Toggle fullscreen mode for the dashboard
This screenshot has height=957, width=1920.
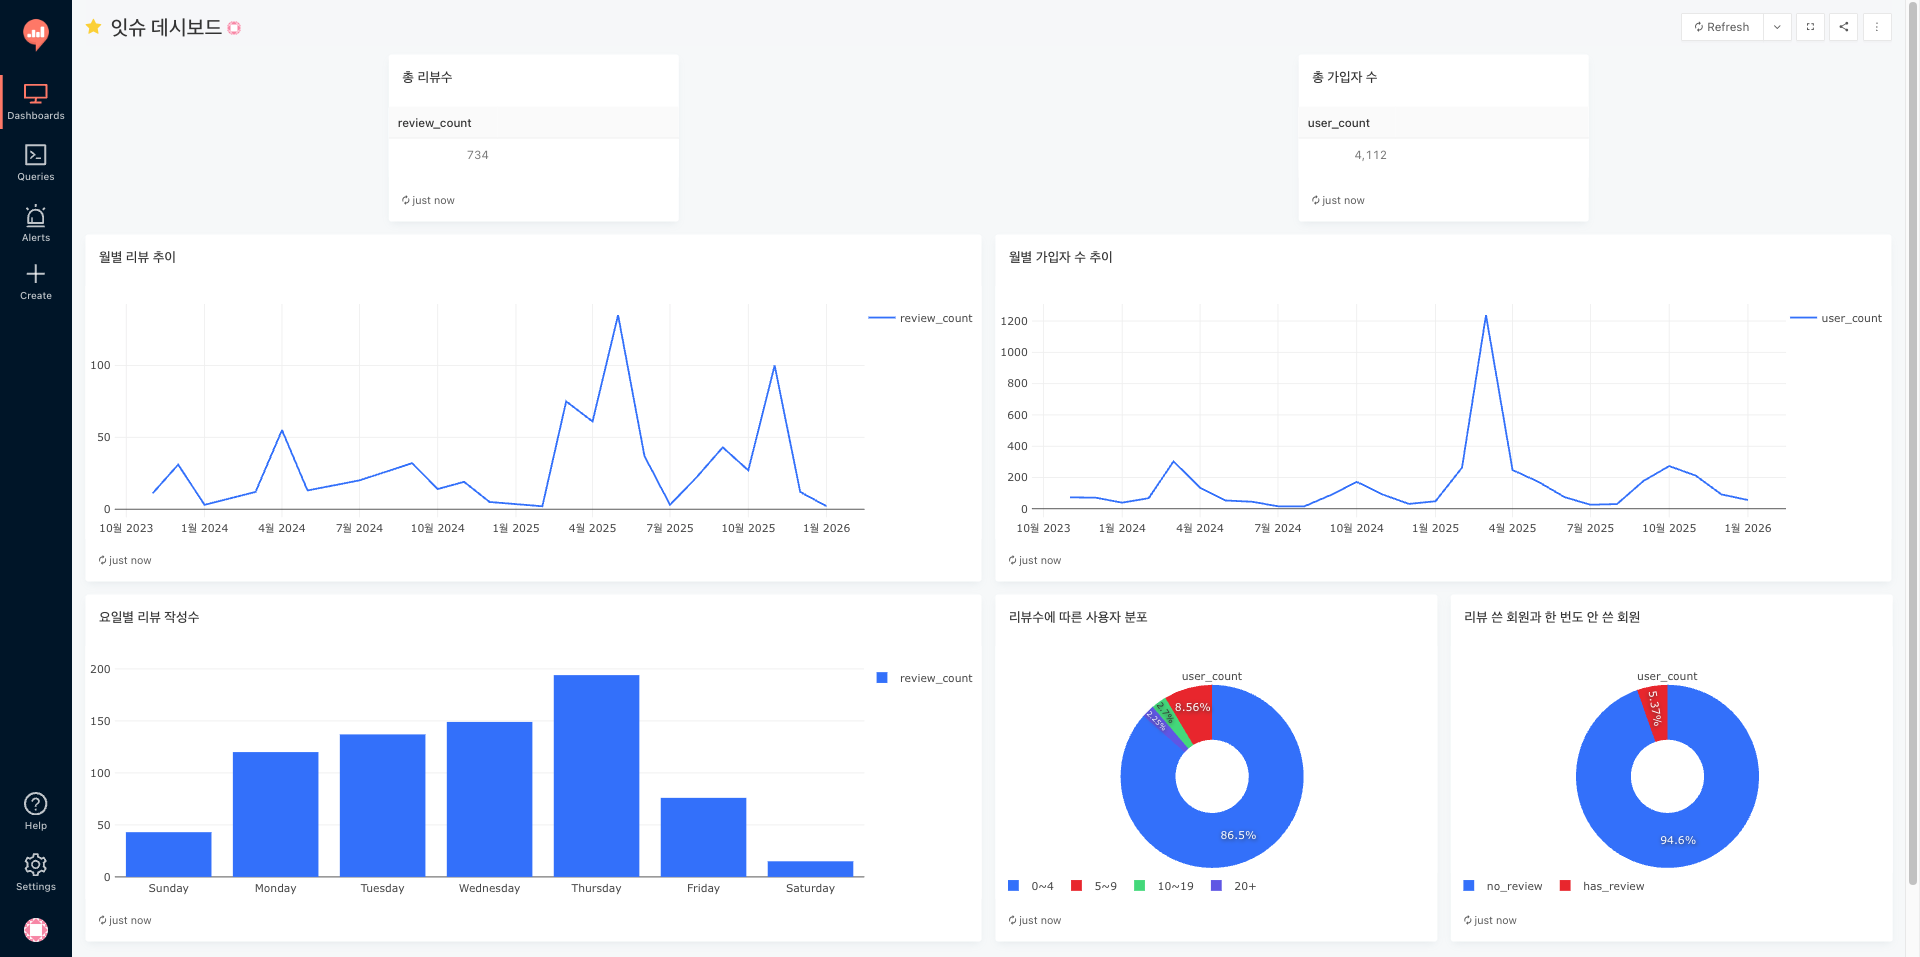pos(1810,27)
